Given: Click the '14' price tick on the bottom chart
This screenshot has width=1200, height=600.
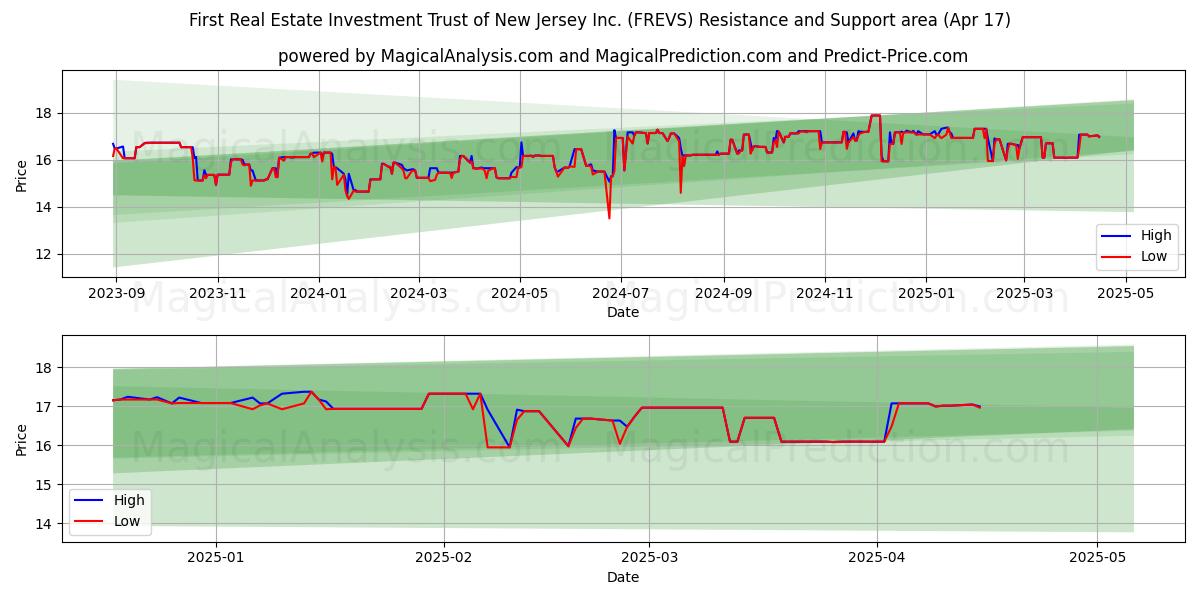Looking at the screenshot, I should click(x=46, y=523).
